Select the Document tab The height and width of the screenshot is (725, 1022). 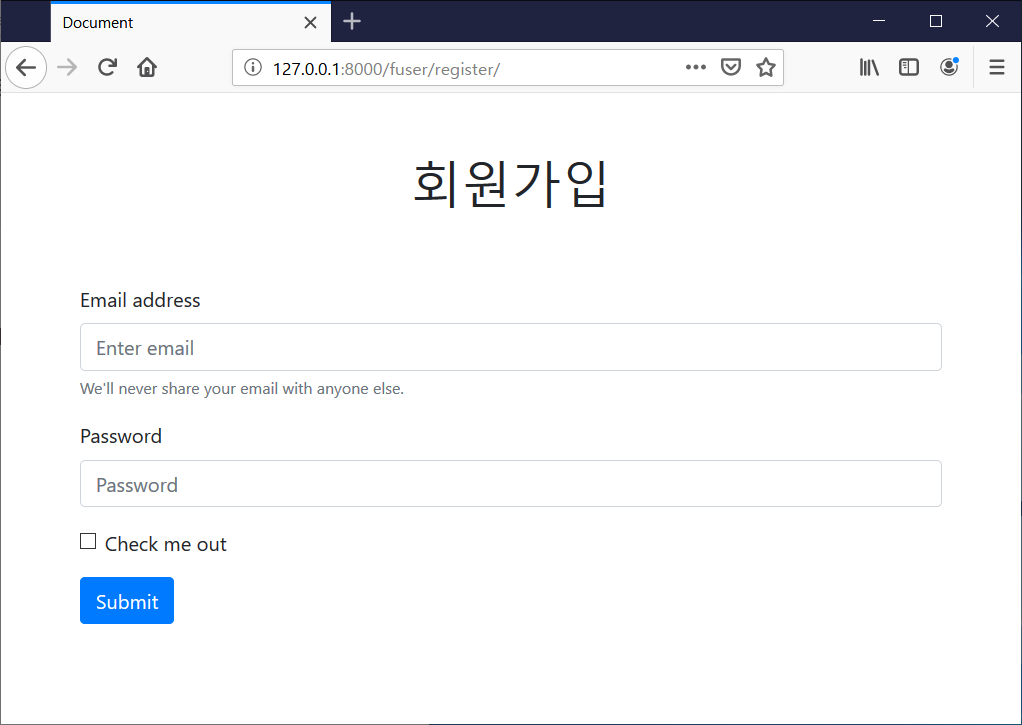[x=191, y=23]
